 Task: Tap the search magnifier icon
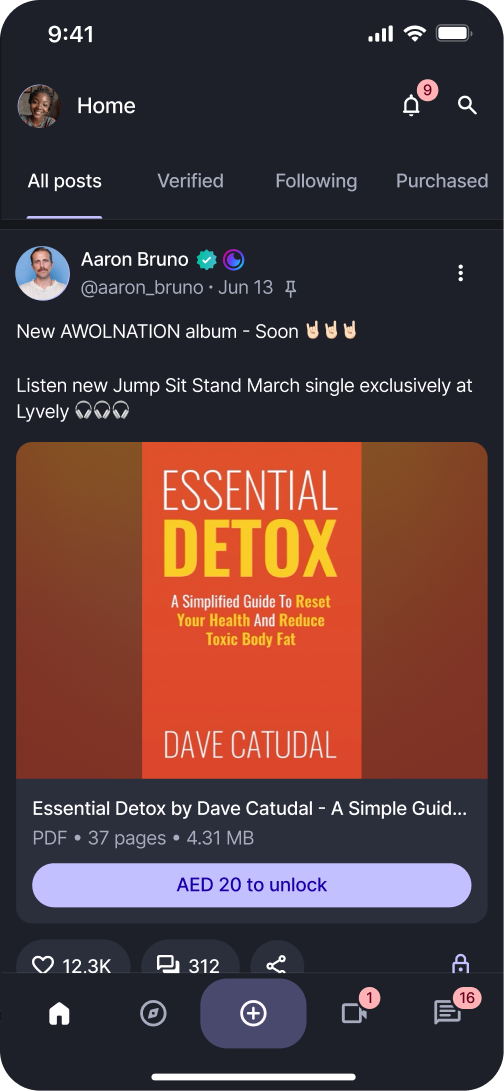[x=467, y=105]
